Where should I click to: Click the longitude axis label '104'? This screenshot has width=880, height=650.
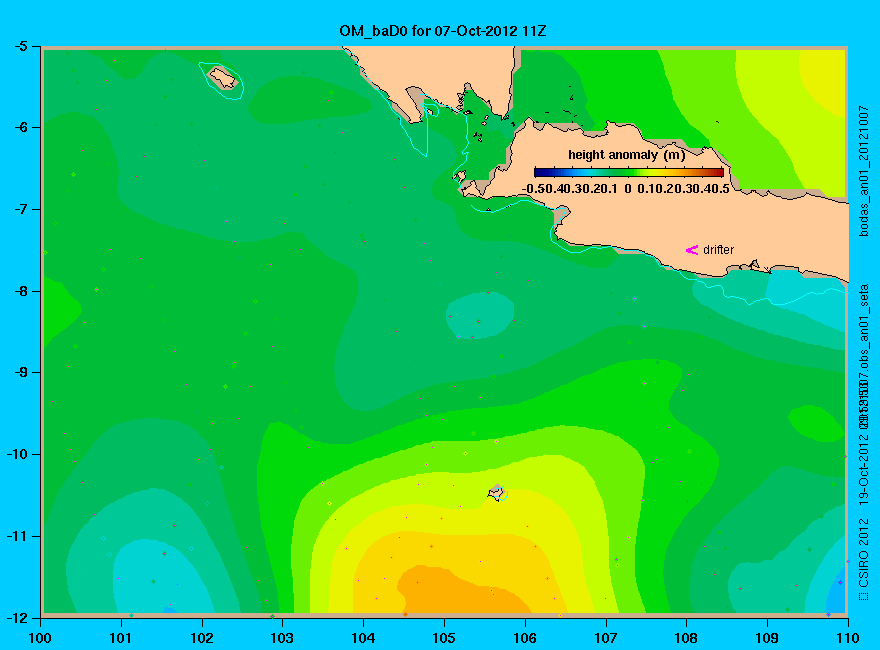[x=363, y=638]
